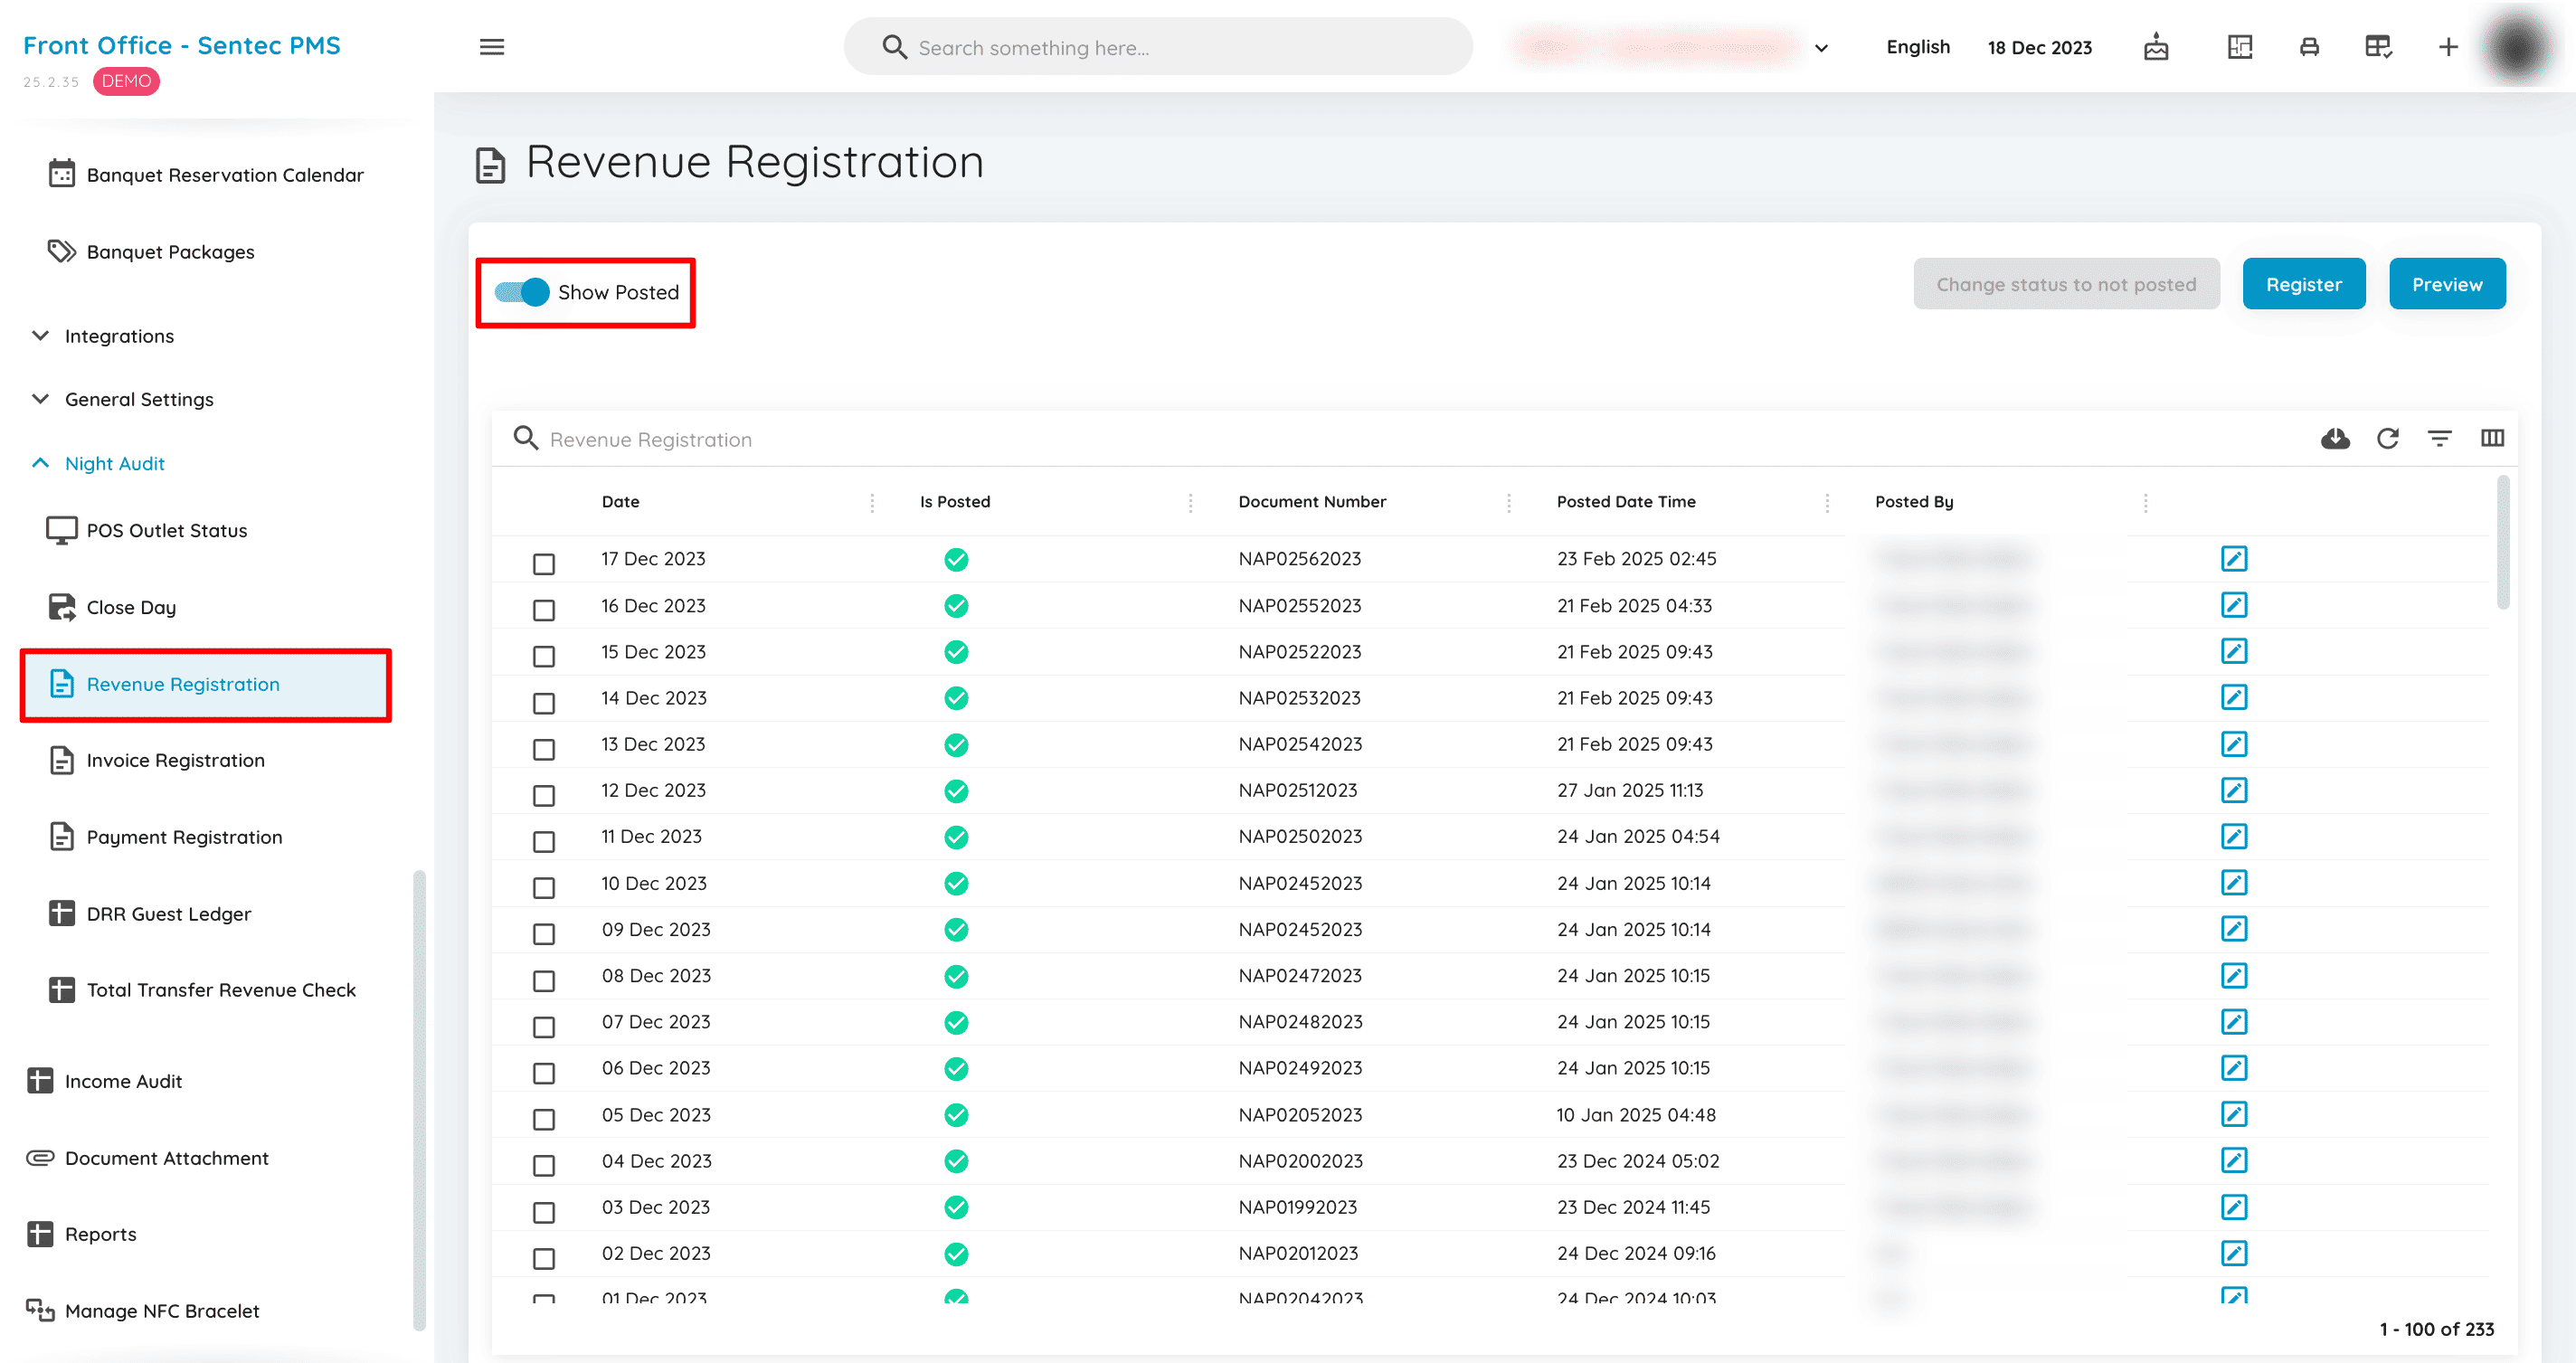The width and height of the screenshot is (2576, 1363).
Task: Edit the 17 Dec 2023 row
Action: (2233, 558)
